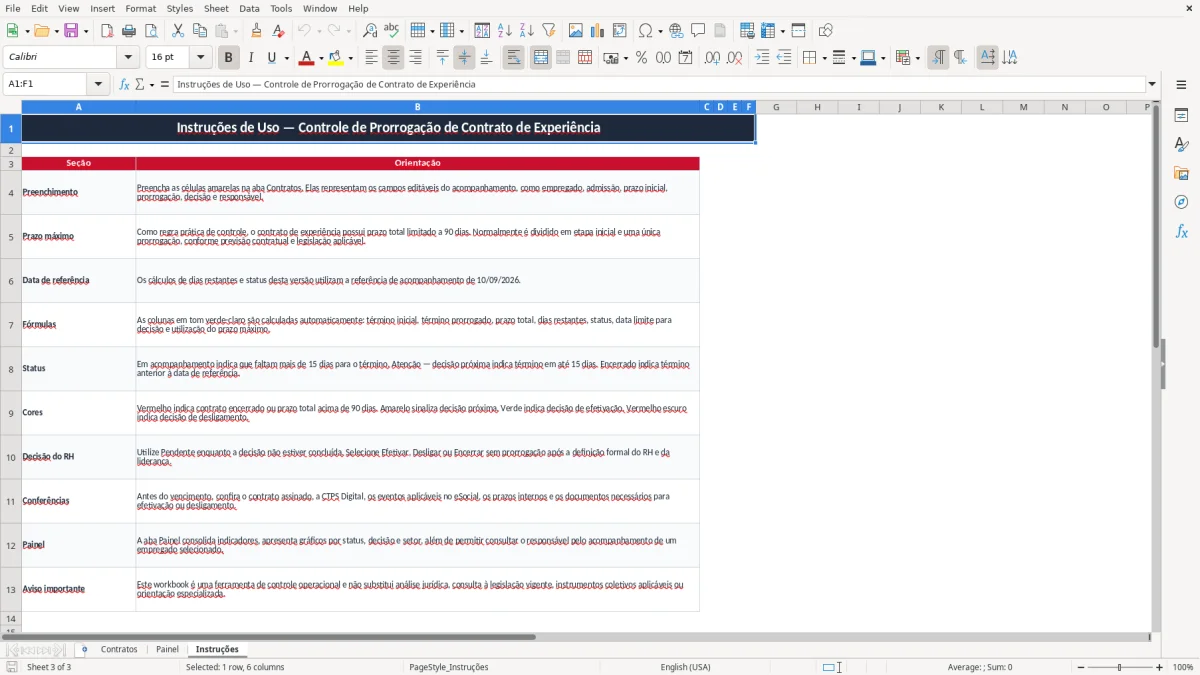Click the Insert Hyperlink globe icon

click(676, 31)
